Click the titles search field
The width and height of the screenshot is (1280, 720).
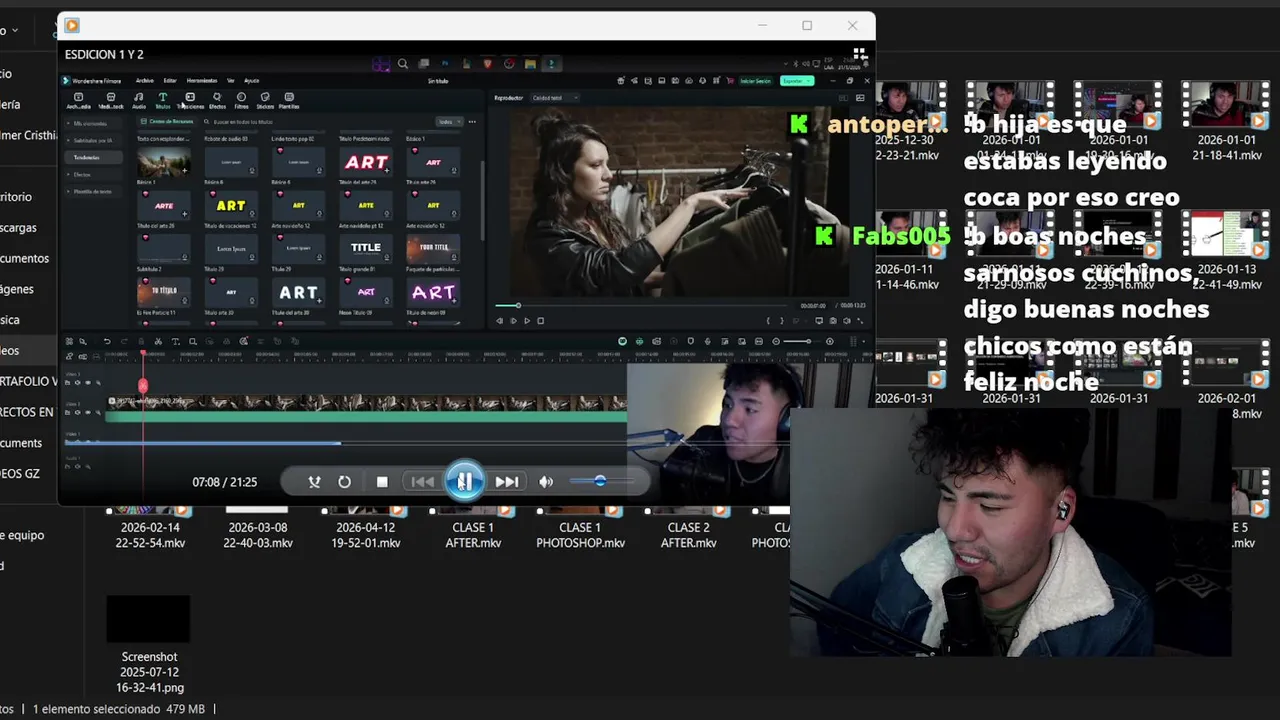(x=315, y=121)
